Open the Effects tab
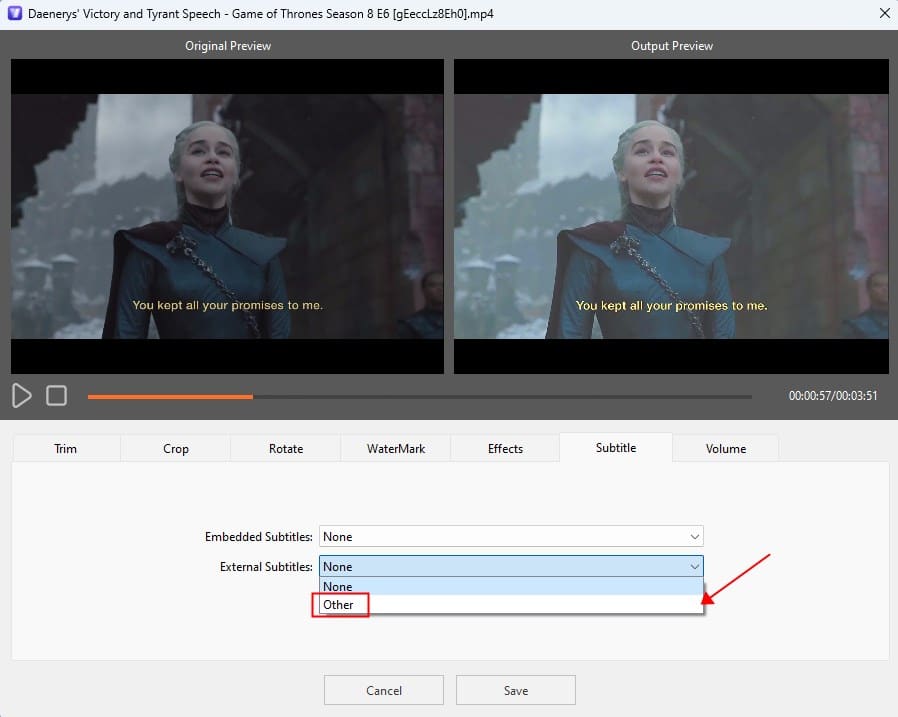The image size is (898, 717). tap(505, 448)
